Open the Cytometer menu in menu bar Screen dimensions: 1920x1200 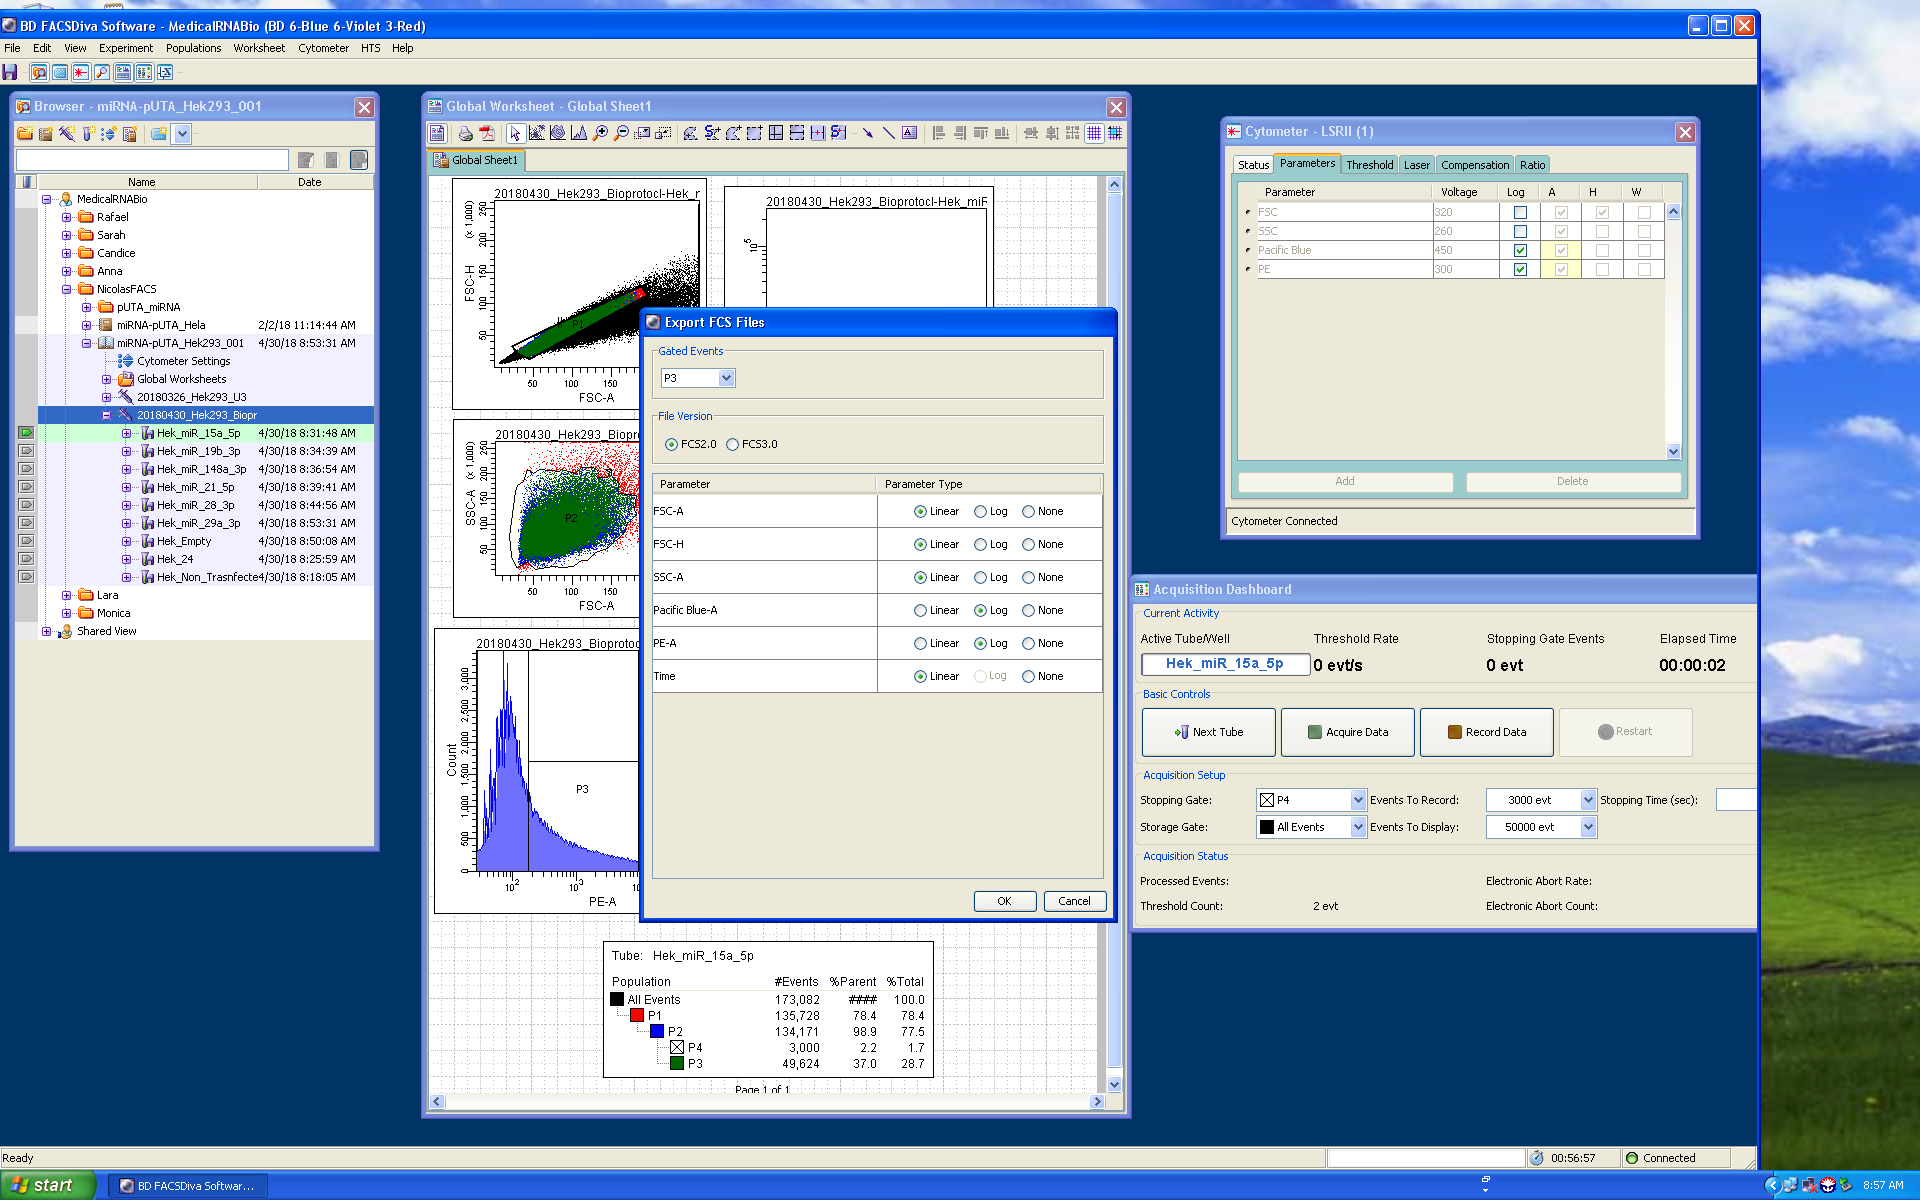(x=323, y=48)
